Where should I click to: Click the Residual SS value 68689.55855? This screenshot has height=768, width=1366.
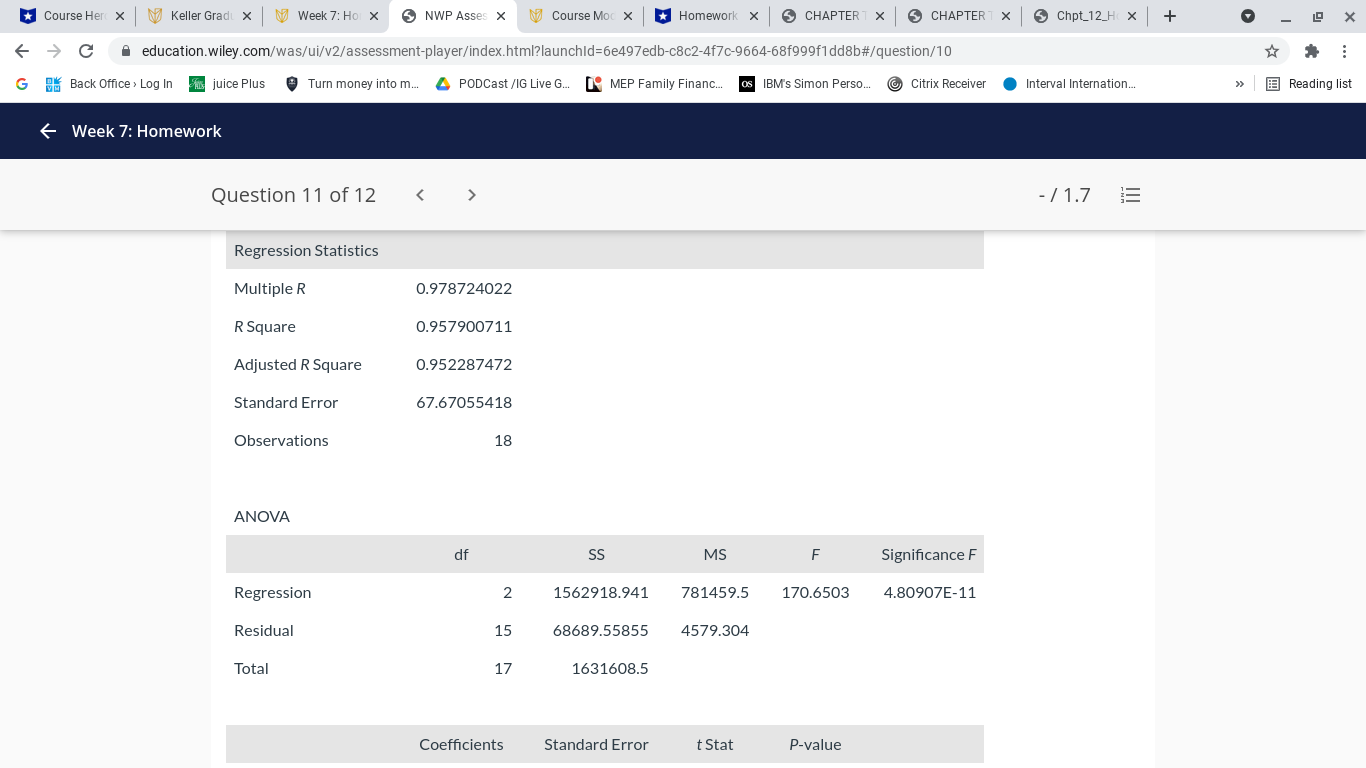tap(601, 630)
